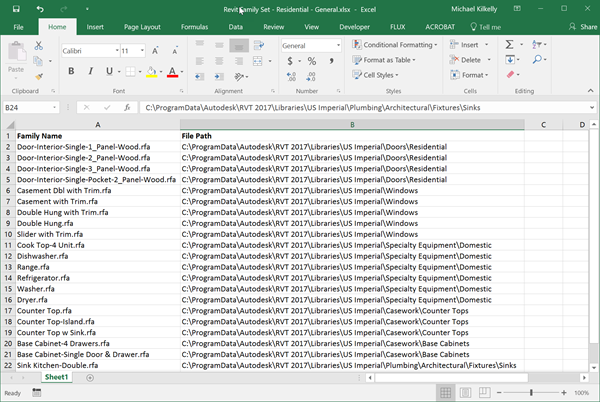Open the Cell Styles dropdown
The image size is (600, 402).
[x=375, y=75]
